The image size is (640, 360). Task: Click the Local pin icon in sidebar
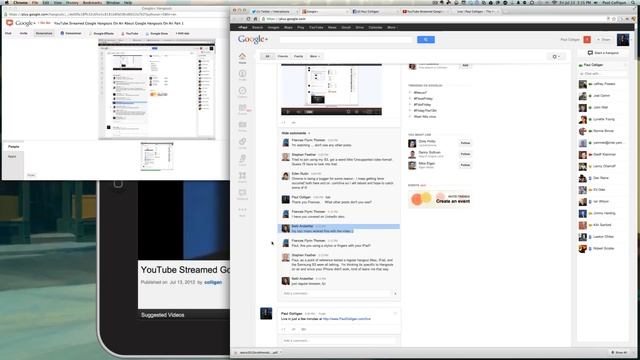coord(242,159)
